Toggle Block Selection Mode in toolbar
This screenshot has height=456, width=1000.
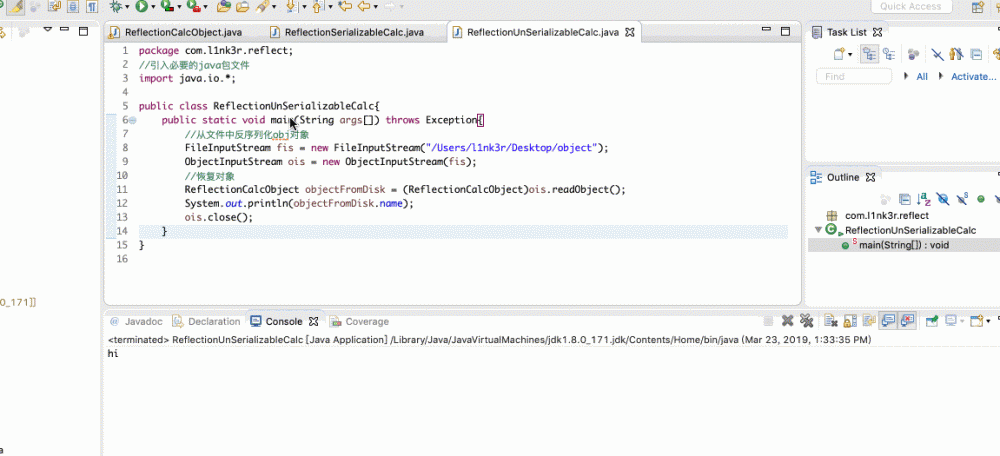point(73,6)
